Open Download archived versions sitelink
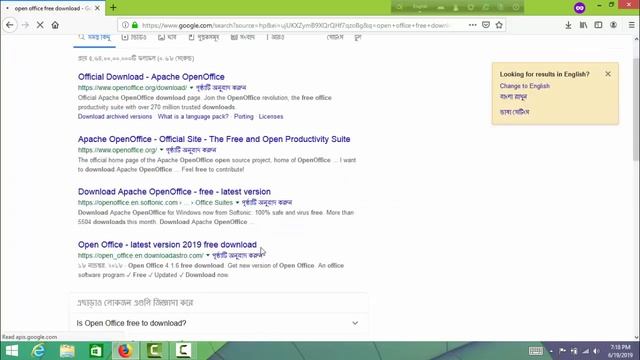The height and width of the screenshot is (360, 640). pos(115,117)
